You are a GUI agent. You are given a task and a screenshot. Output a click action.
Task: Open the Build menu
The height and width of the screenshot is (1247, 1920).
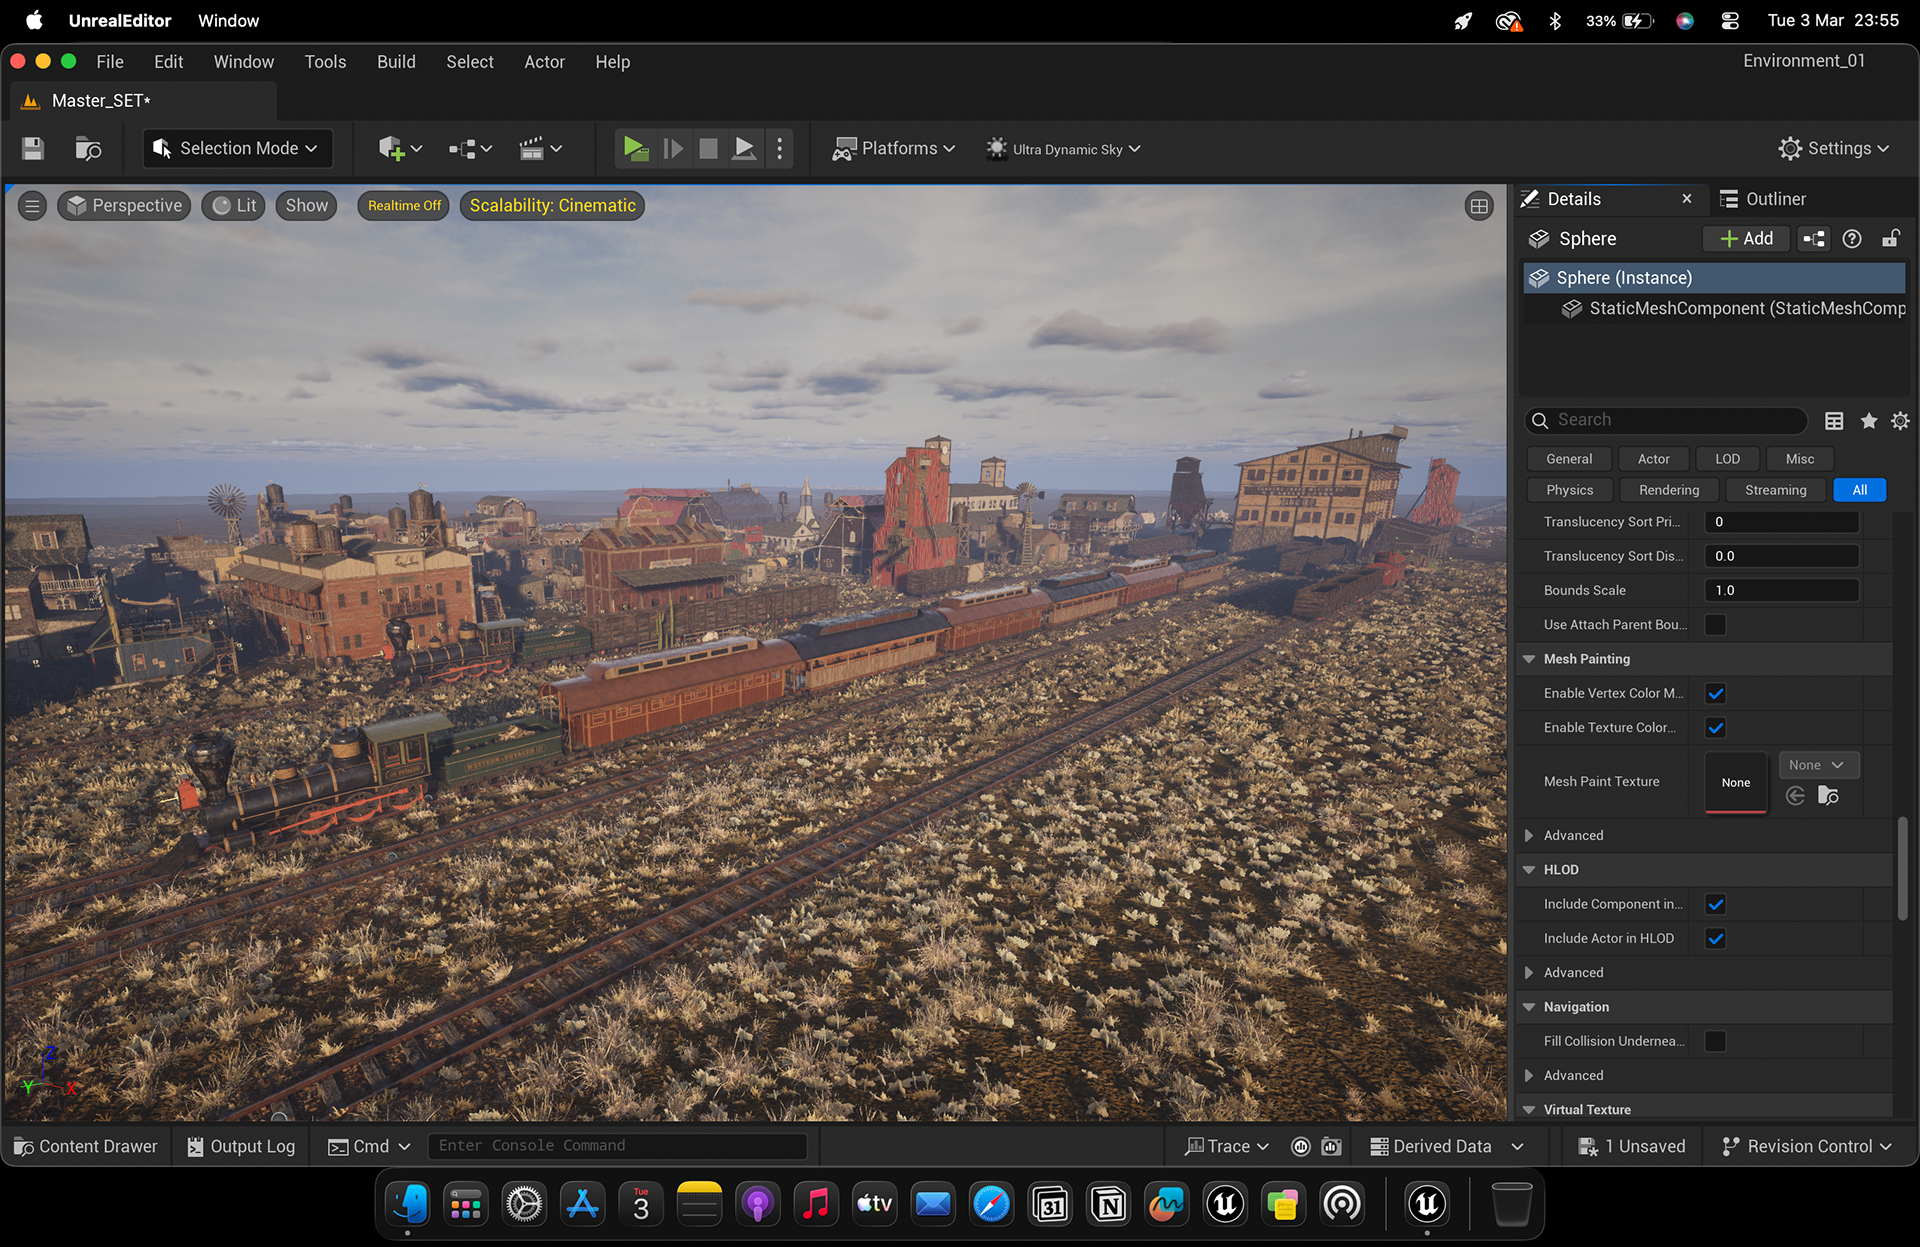(396, 62)
